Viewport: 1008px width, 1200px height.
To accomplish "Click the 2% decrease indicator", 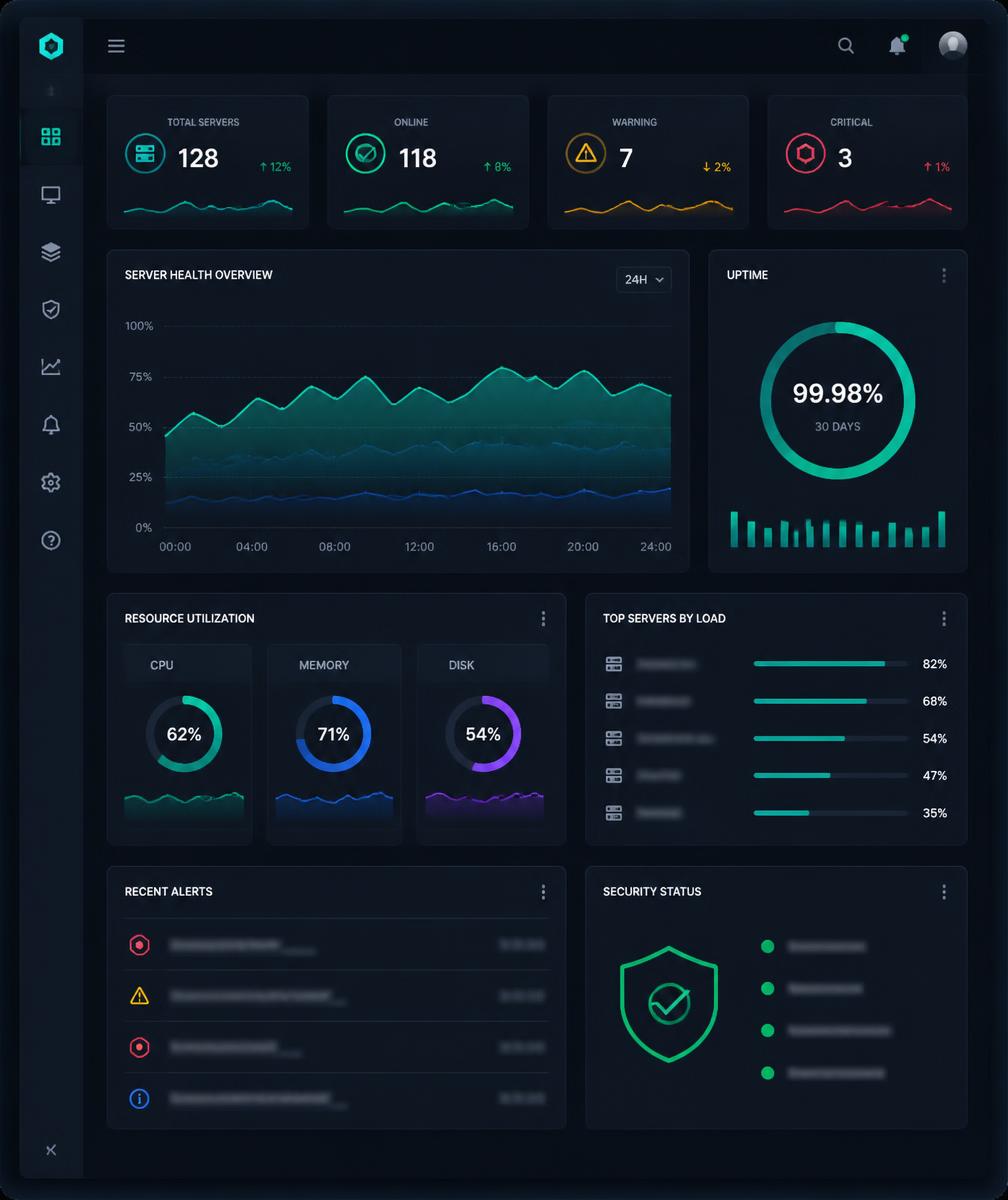I will [x=717, y=167].
